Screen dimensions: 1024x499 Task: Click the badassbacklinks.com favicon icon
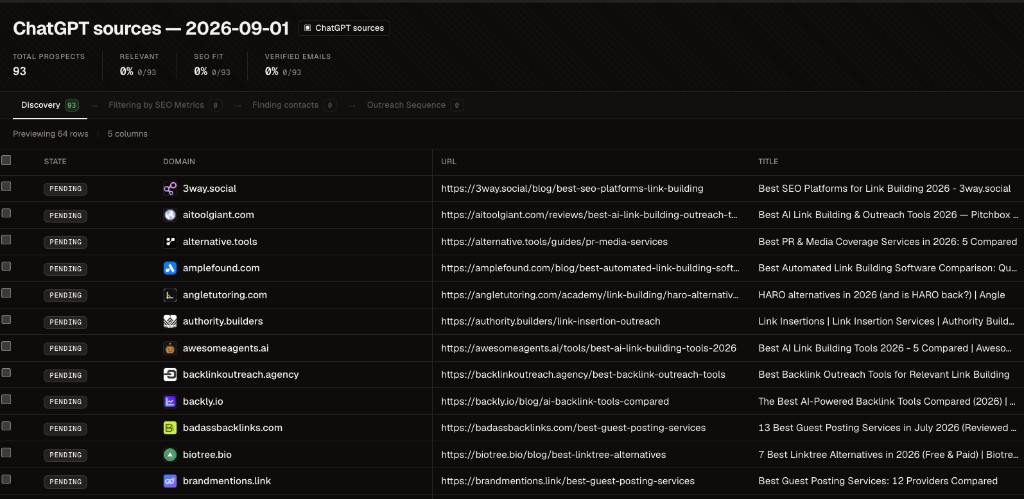170,428
